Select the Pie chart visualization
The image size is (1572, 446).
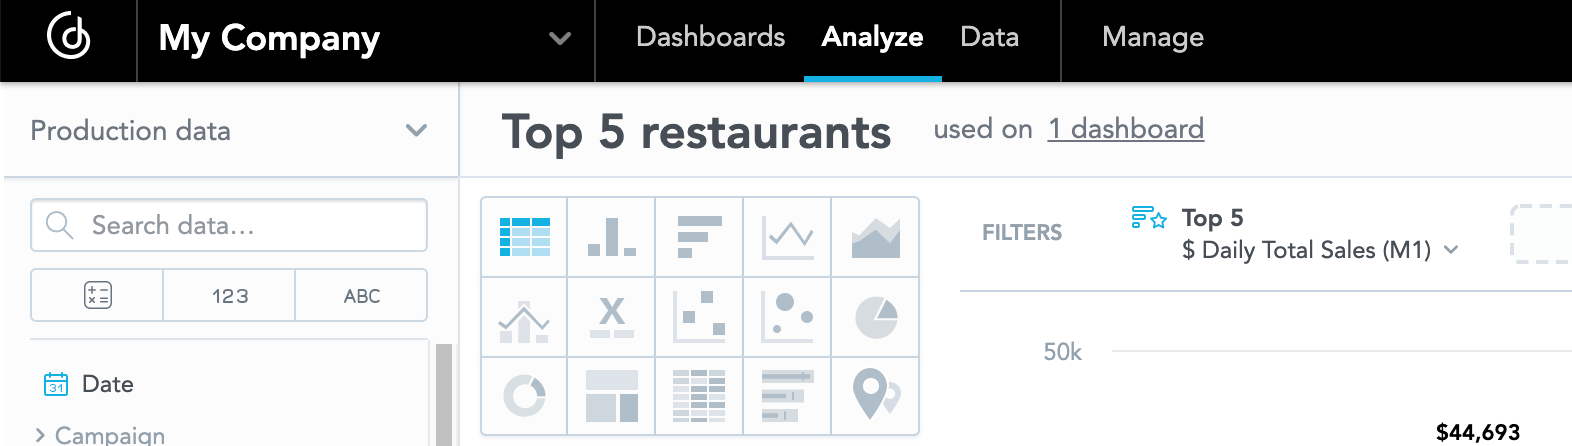click(x=875, y=317)
